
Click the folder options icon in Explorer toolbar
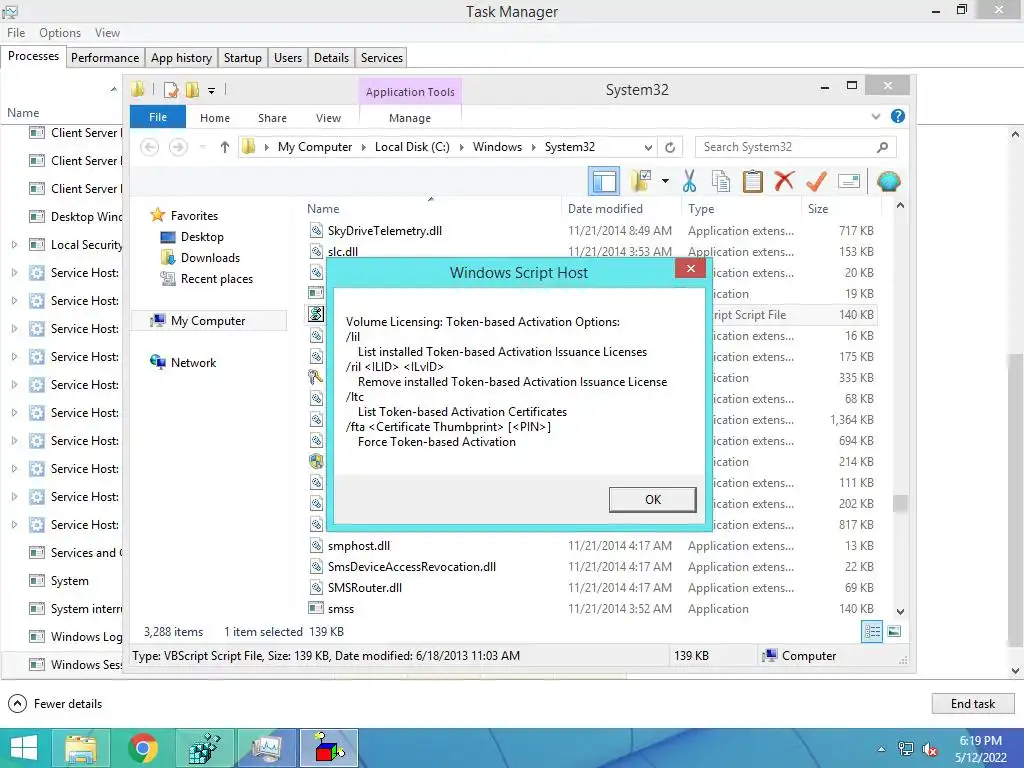(x=641, y=181)
